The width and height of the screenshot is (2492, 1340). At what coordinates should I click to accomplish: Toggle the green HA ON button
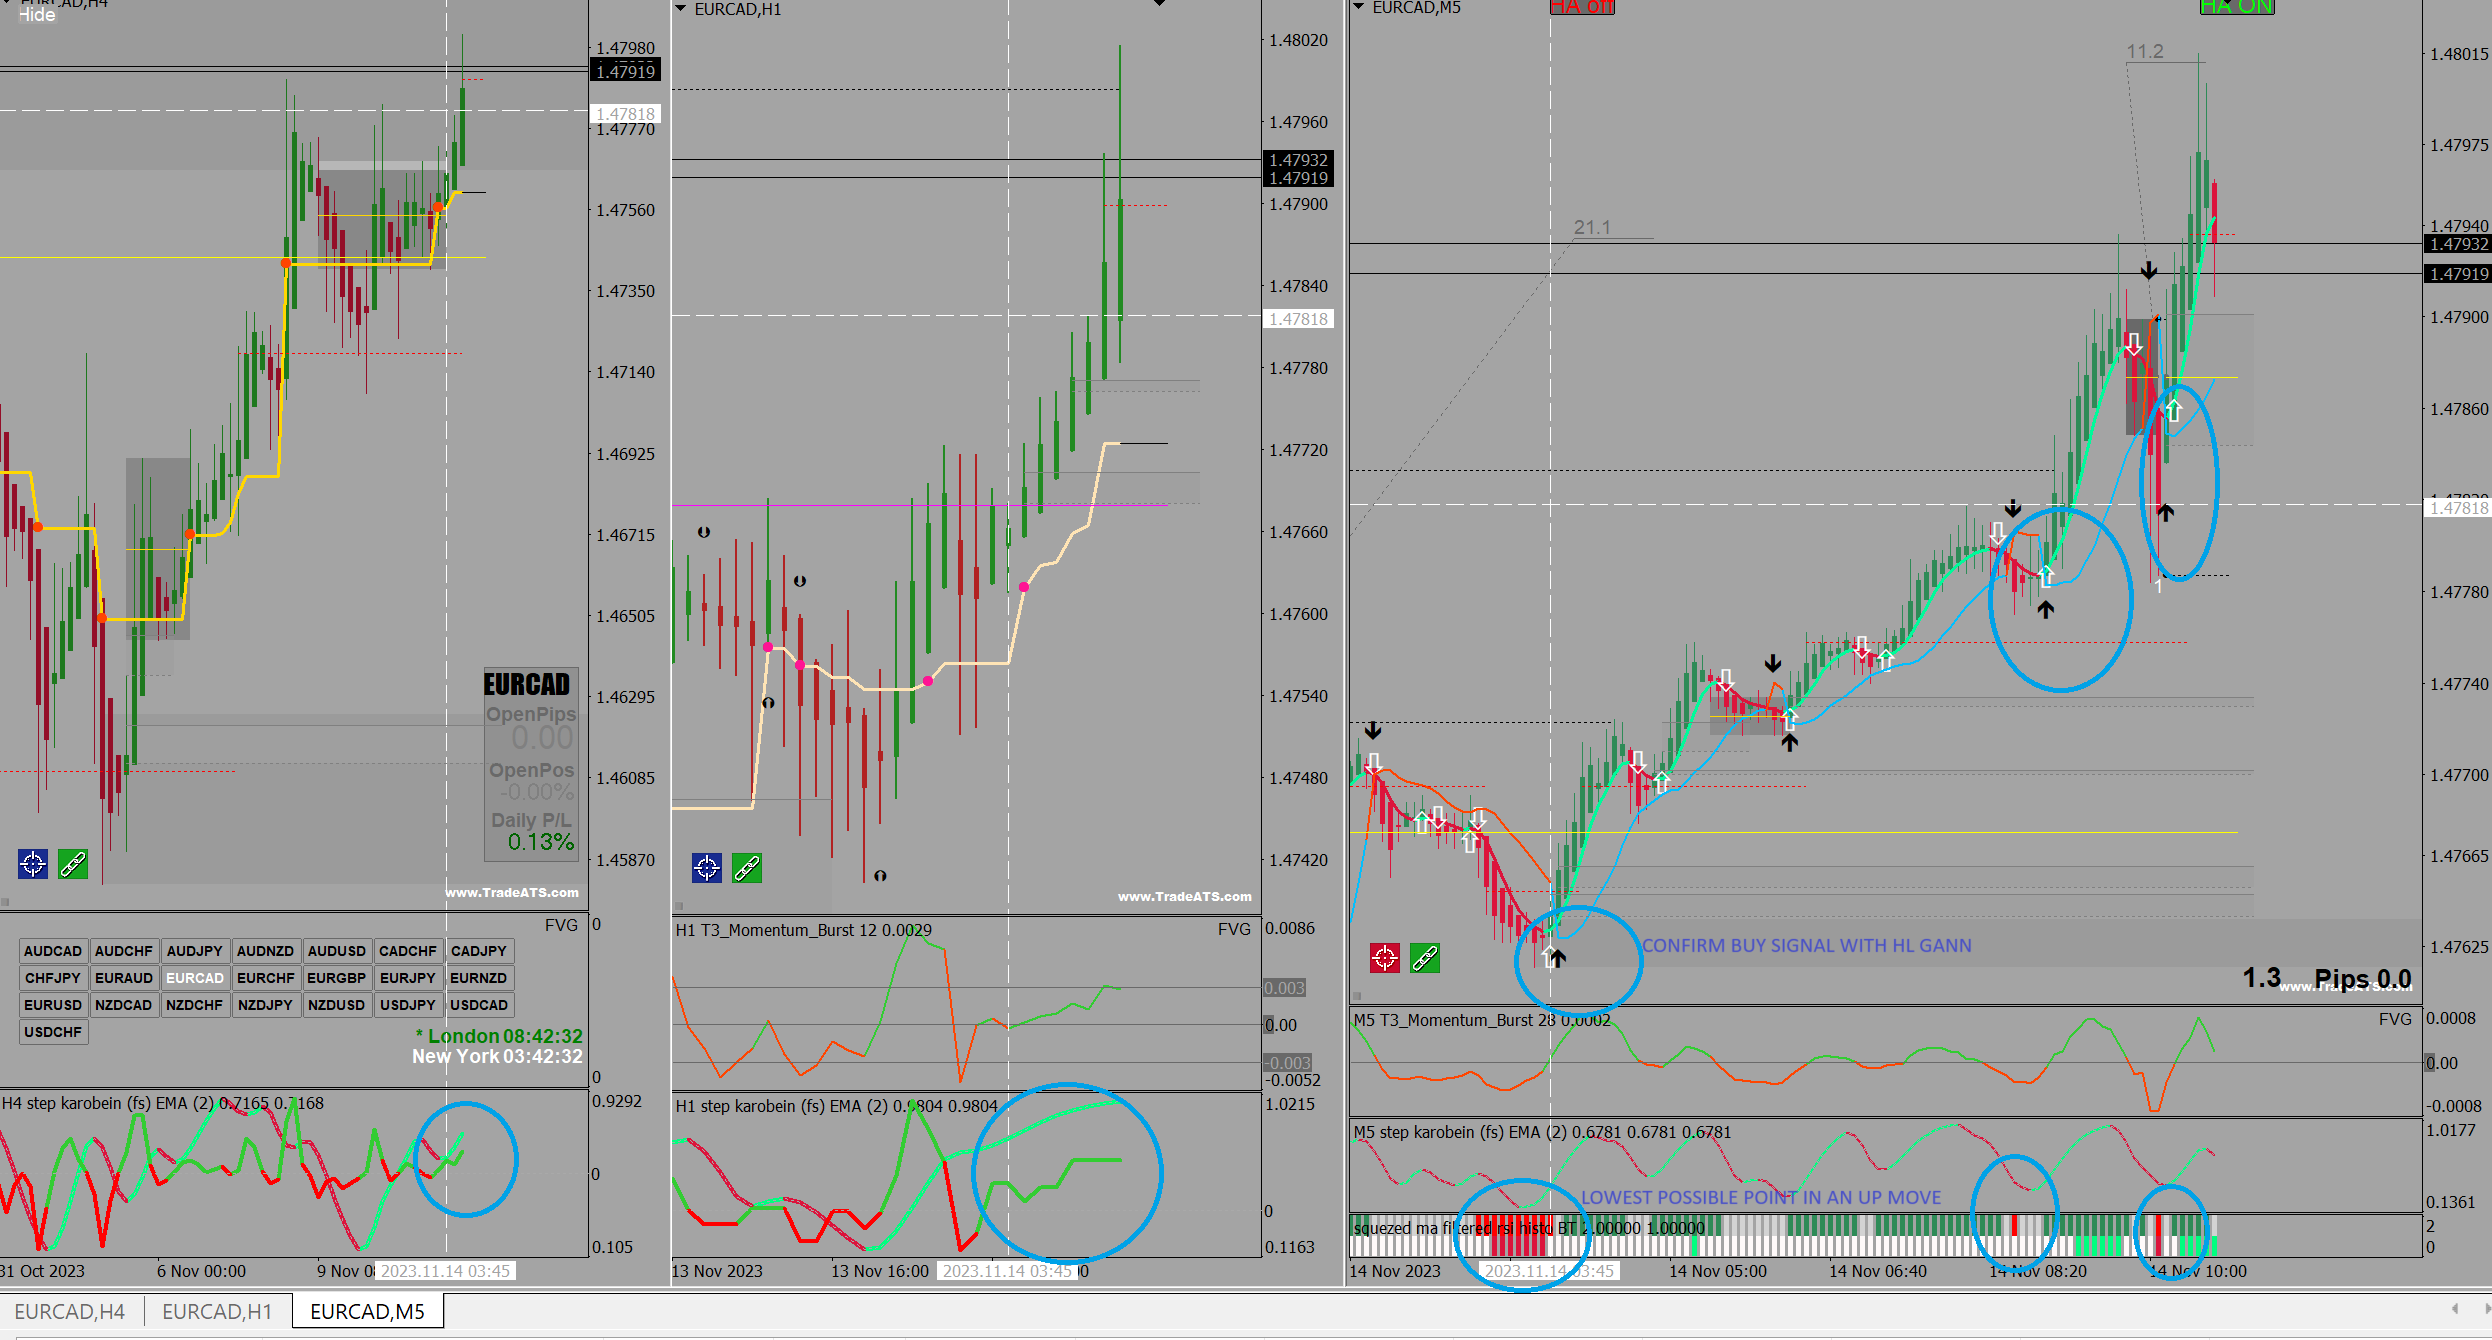(2237, 7)
